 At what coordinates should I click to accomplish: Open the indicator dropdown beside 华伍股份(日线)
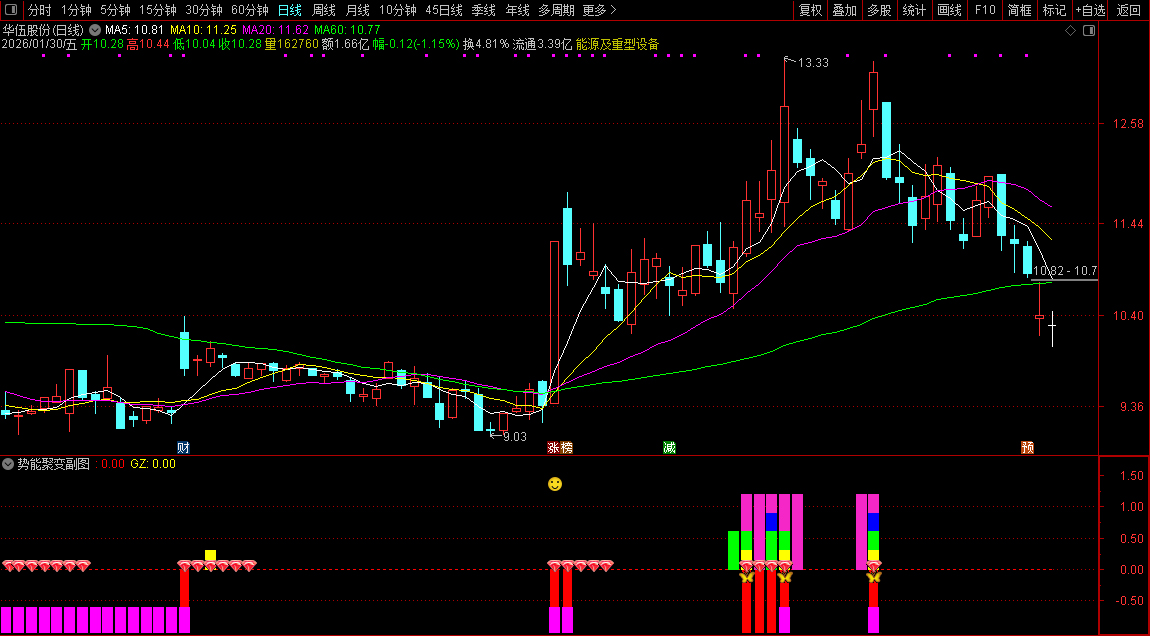pyautogui.click(x=95, y=30)
